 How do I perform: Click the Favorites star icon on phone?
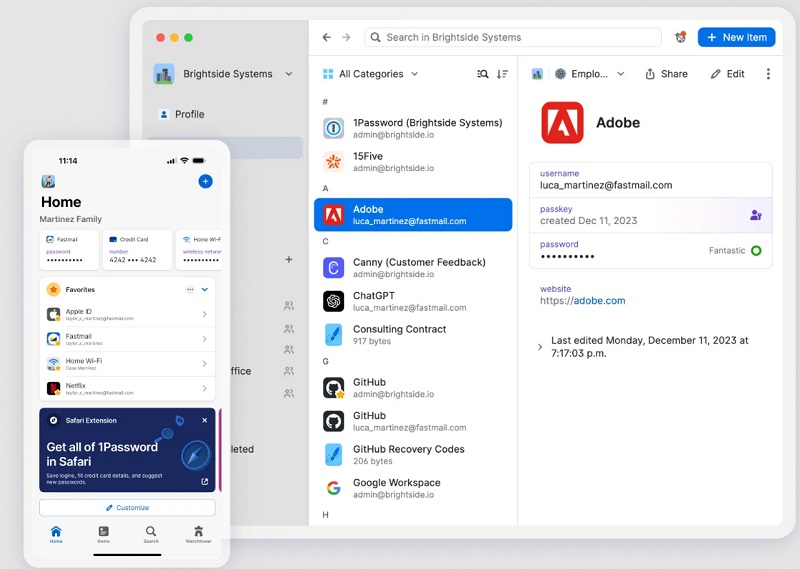point(53,289)
